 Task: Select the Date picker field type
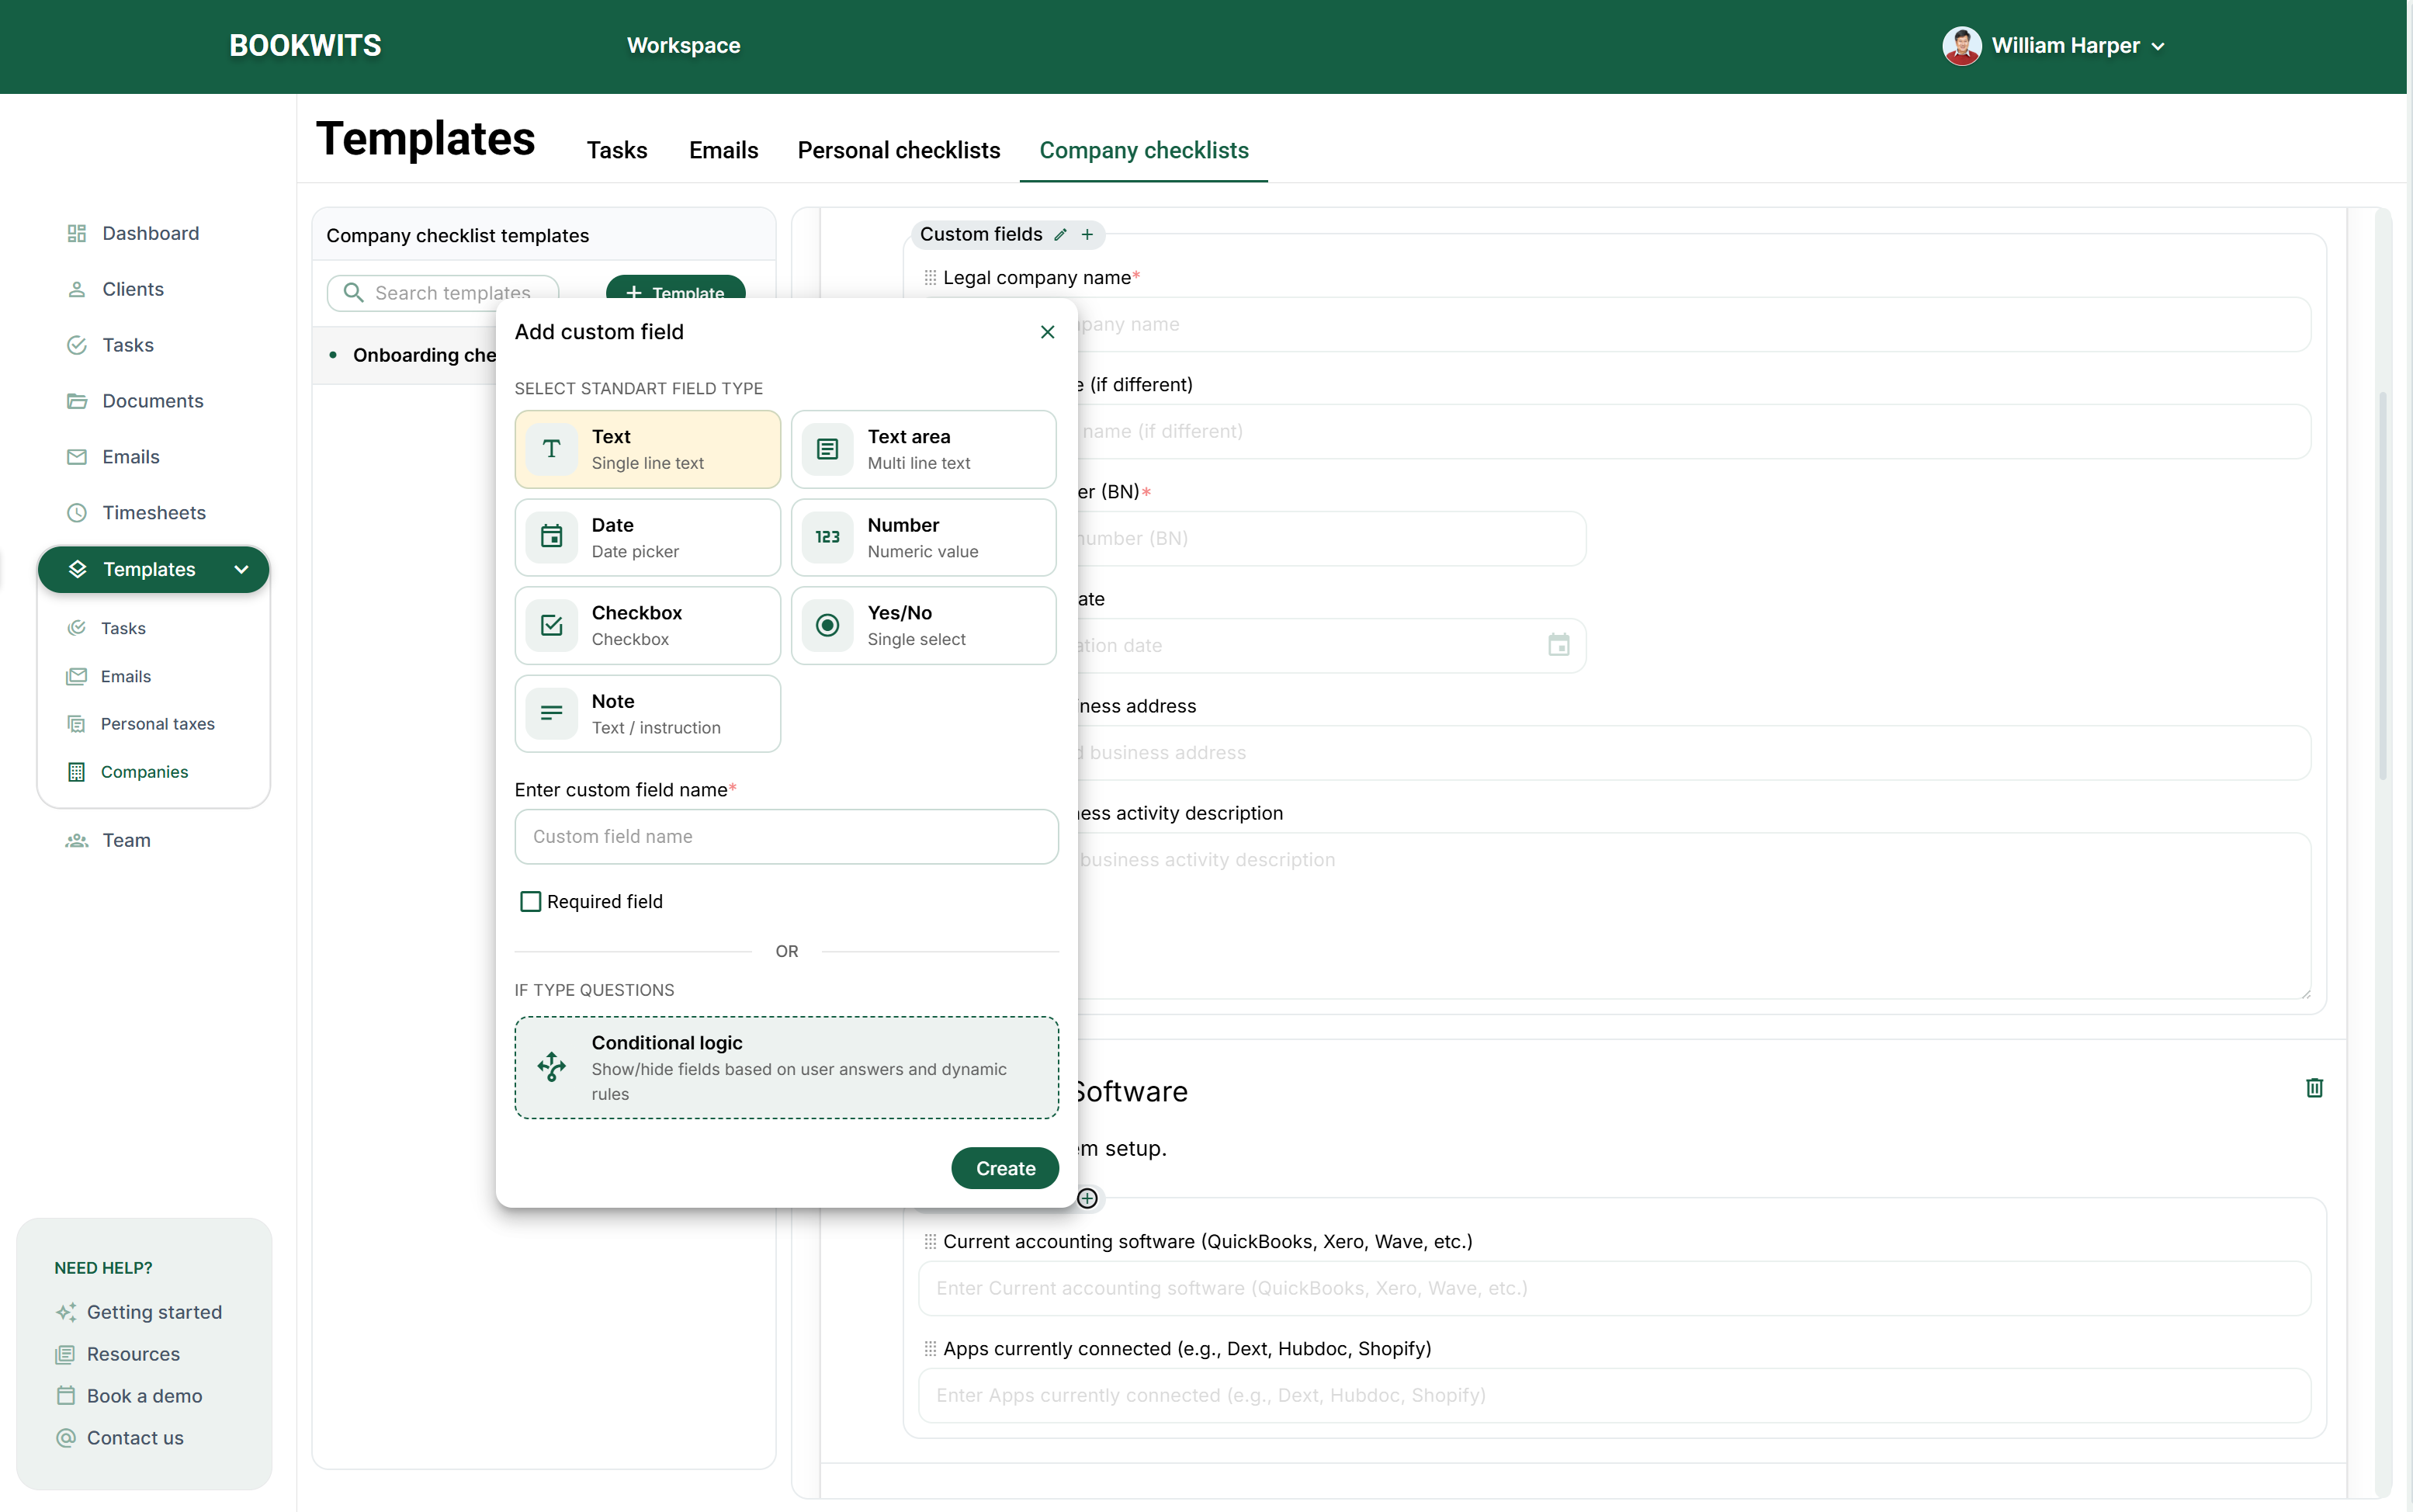point(647,537)
